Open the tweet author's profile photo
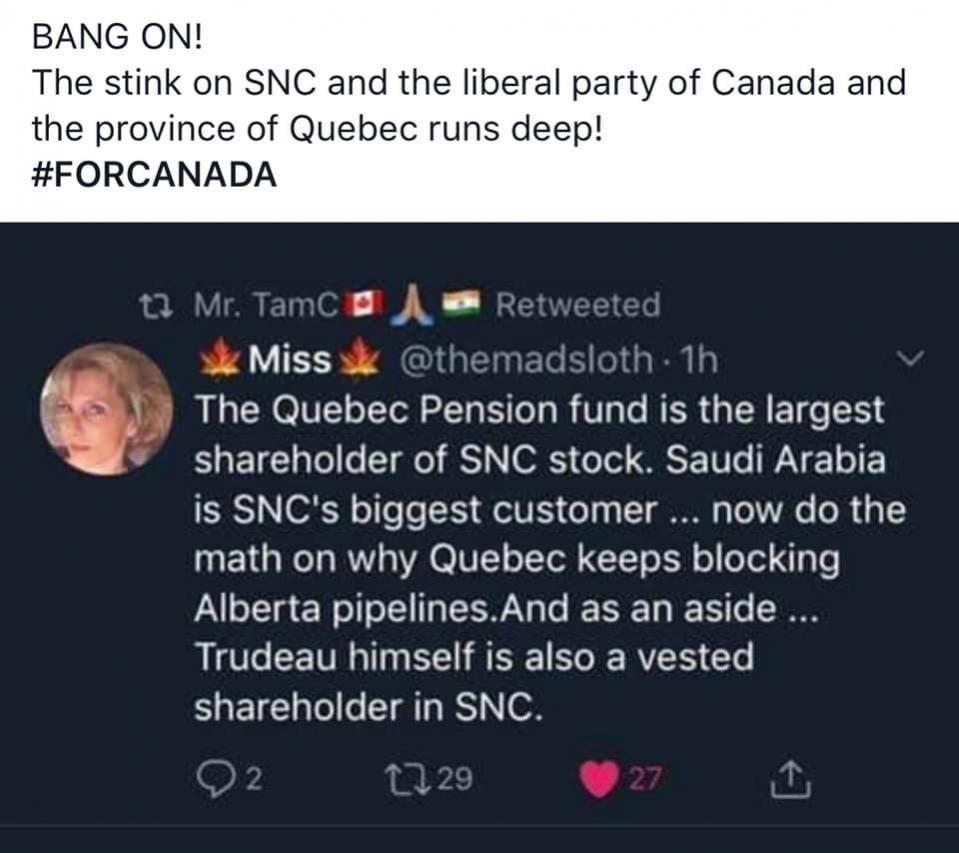This screenshot has height=853, width=959. [106, 409]
